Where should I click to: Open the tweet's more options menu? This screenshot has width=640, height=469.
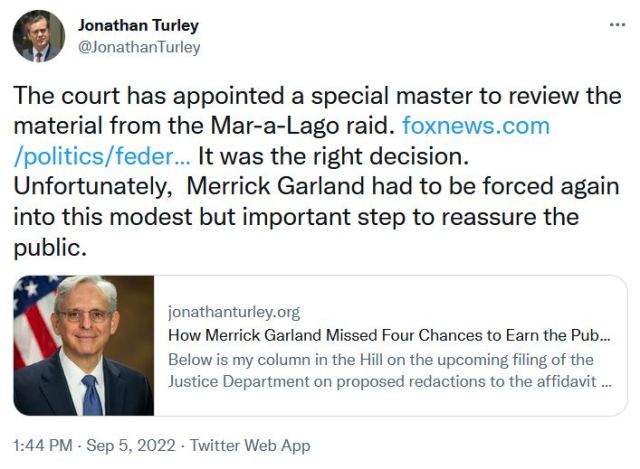click(x=617, y=23)
